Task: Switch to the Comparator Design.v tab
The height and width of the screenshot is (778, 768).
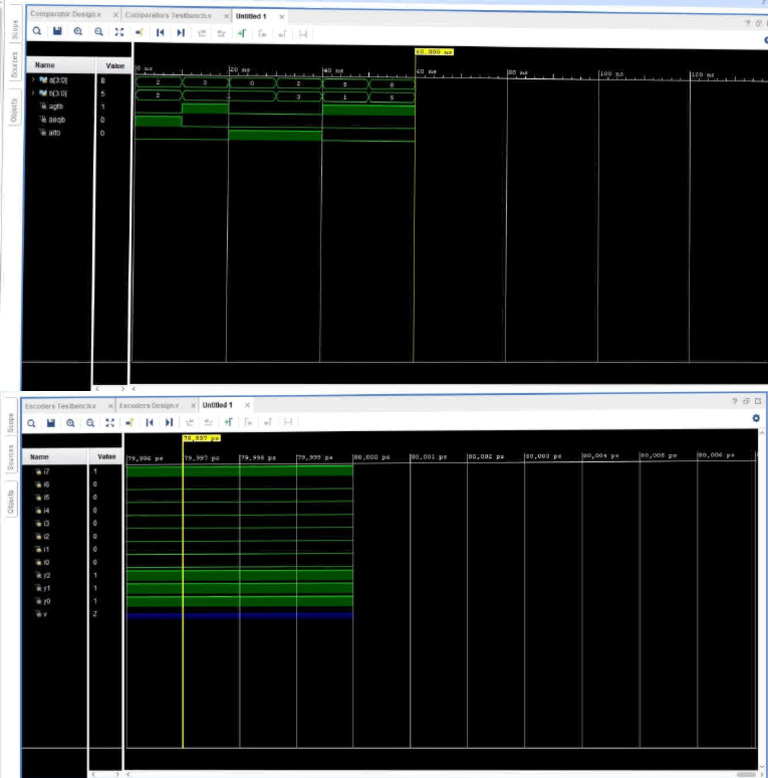Action: click(x=65, y=14)
